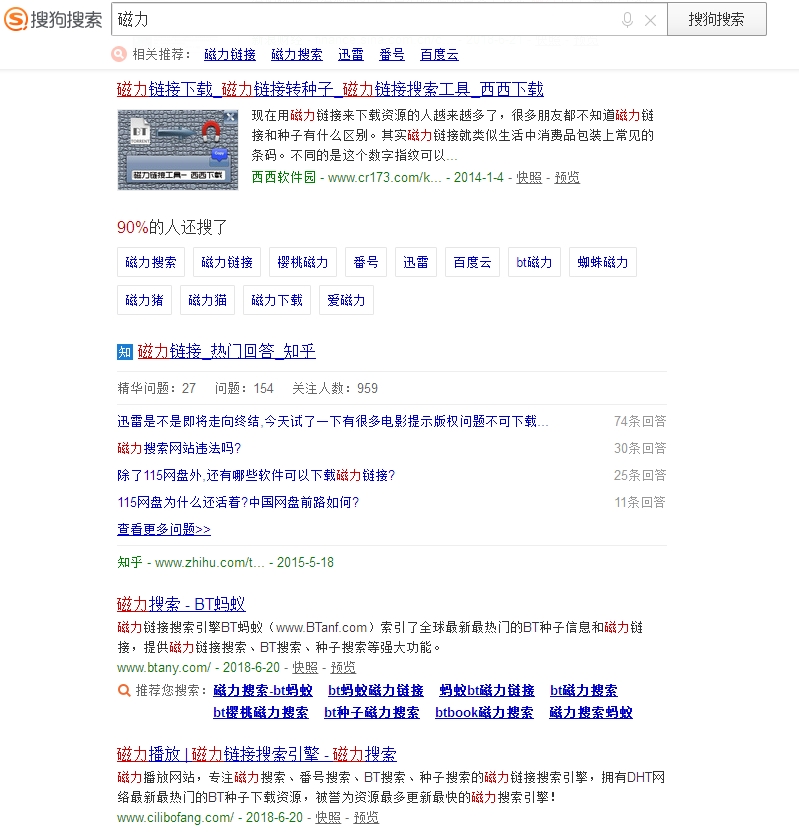Open suggested search bt磁力搜索
Image resolution: width=799 pixels, height=837 pixels.
point(583,691)
